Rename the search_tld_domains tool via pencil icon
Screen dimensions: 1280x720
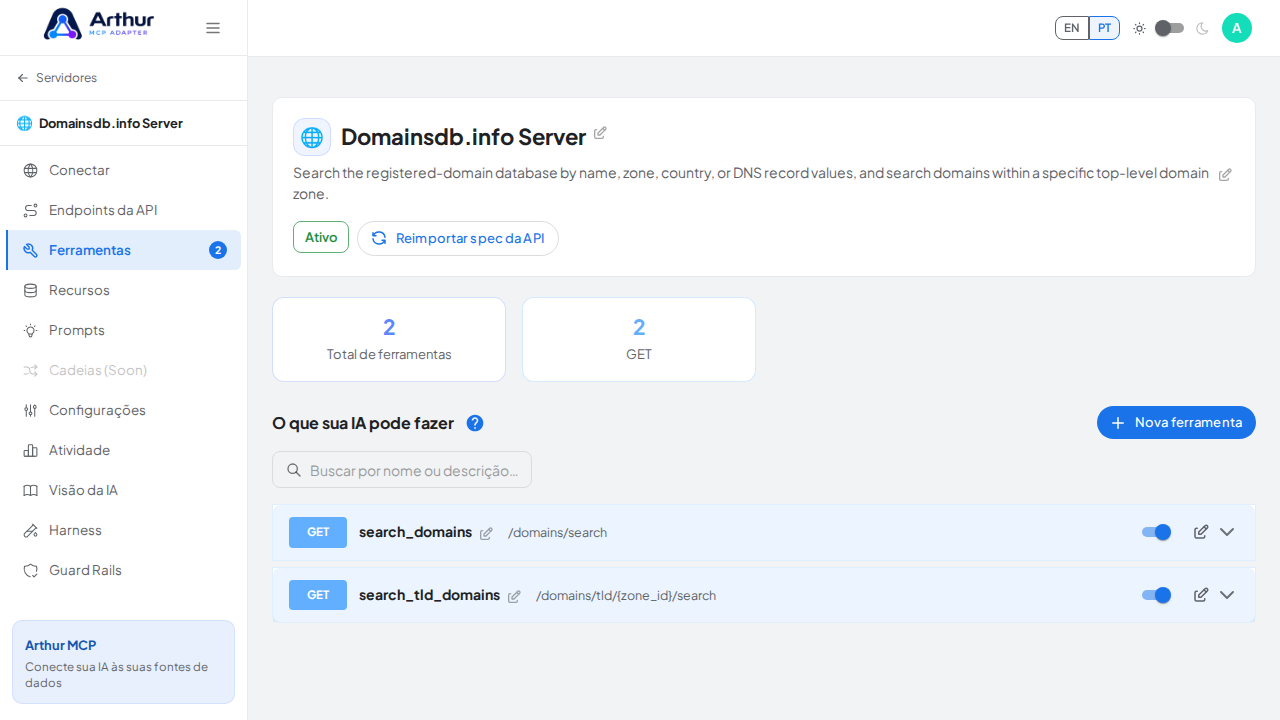click(514, 596)
